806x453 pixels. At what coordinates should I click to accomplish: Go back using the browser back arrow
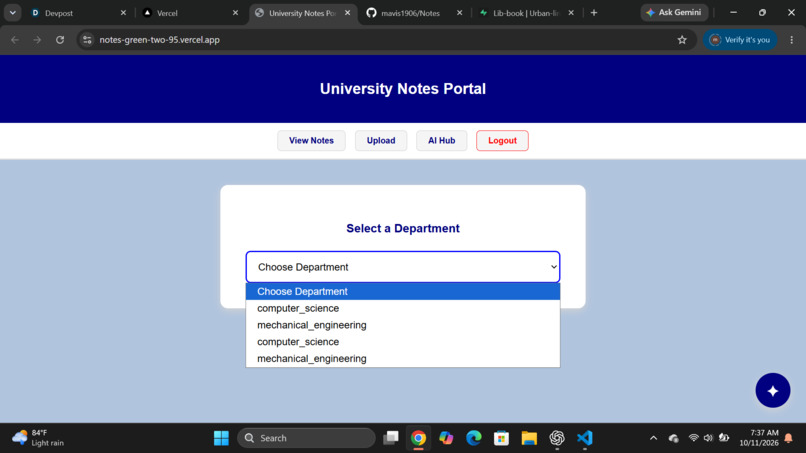[15, 40]
